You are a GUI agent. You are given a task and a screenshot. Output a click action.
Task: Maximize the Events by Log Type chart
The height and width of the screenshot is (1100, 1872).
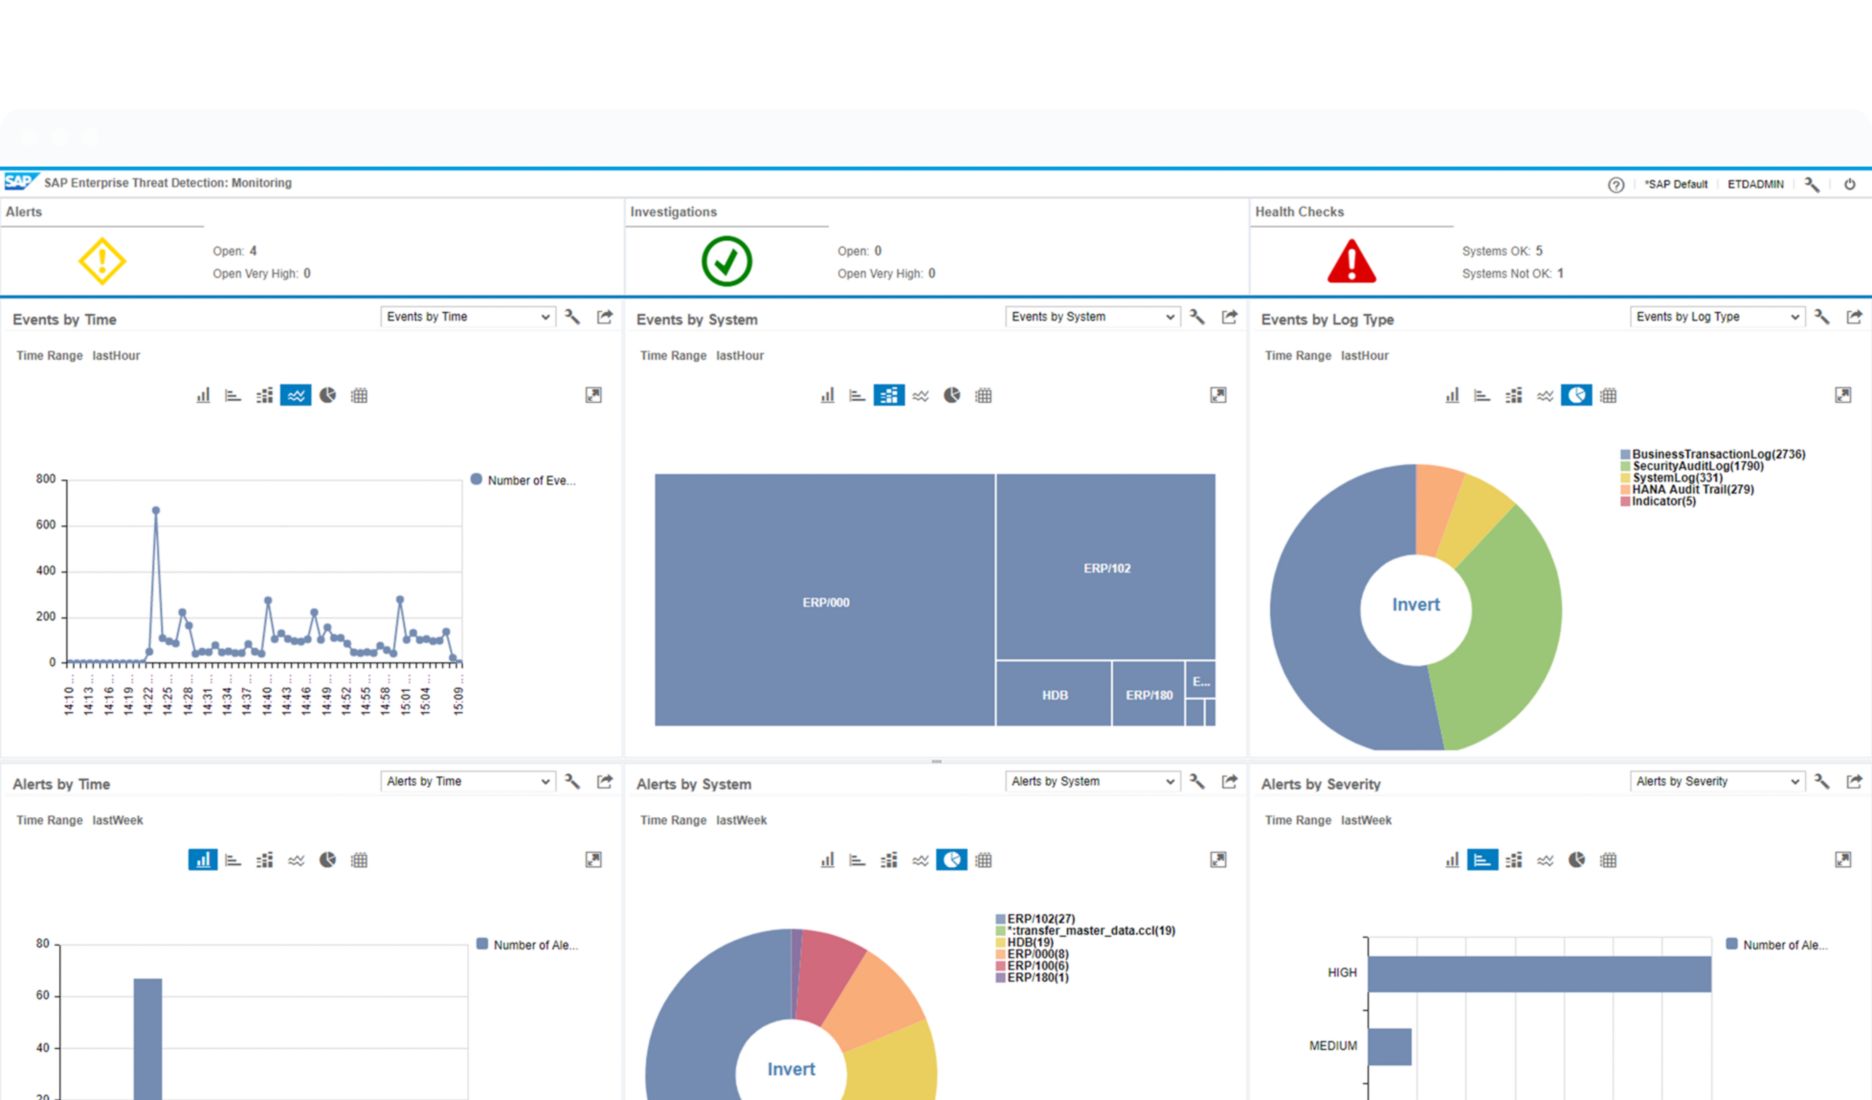(1842, 395)
